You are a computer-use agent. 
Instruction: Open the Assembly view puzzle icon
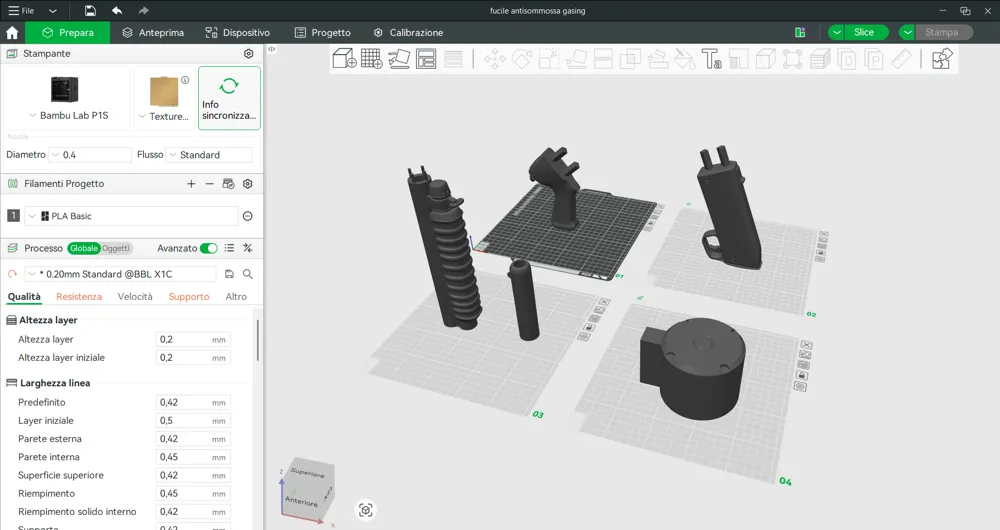click(941, 59)
